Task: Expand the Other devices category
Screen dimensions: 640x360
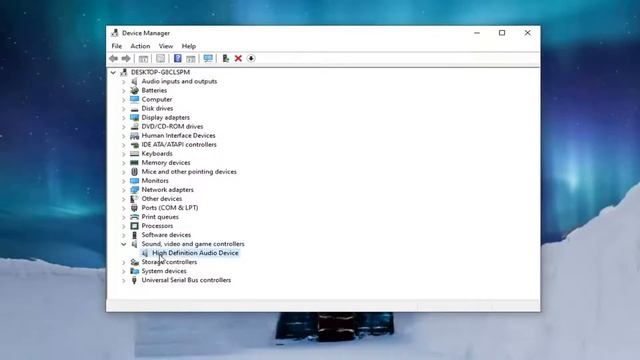Action: [124, 199]
